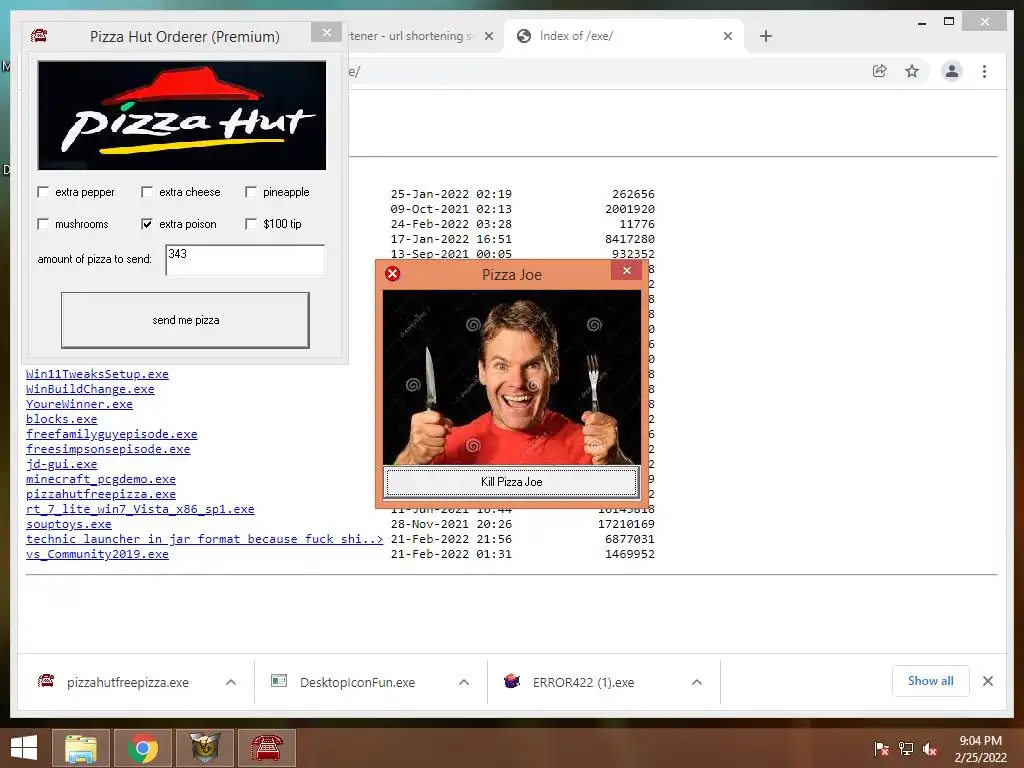Tick the pineapple checkbox
The width and height of the screenshot is (1024, 768).
click(251, 192)
